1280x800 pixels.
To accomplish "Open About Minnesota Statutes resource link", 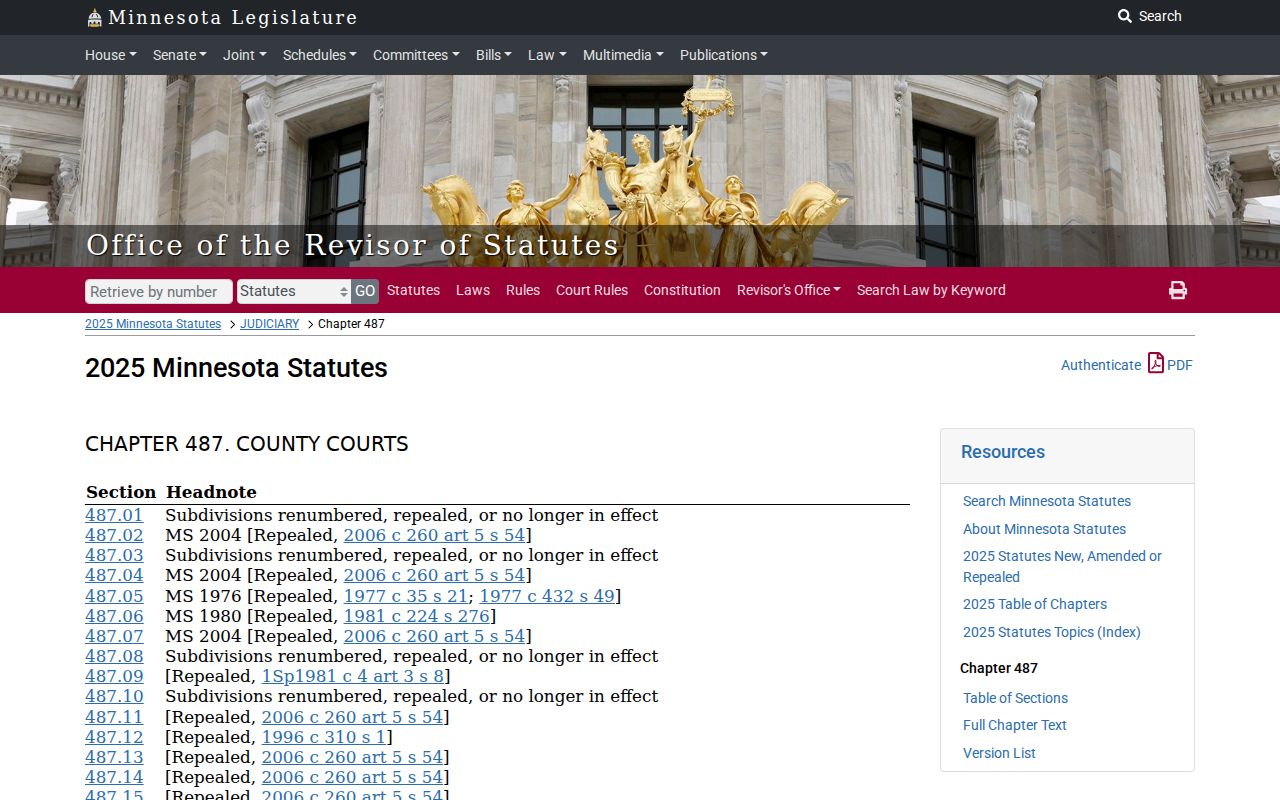I will [x=1044, y=529].
